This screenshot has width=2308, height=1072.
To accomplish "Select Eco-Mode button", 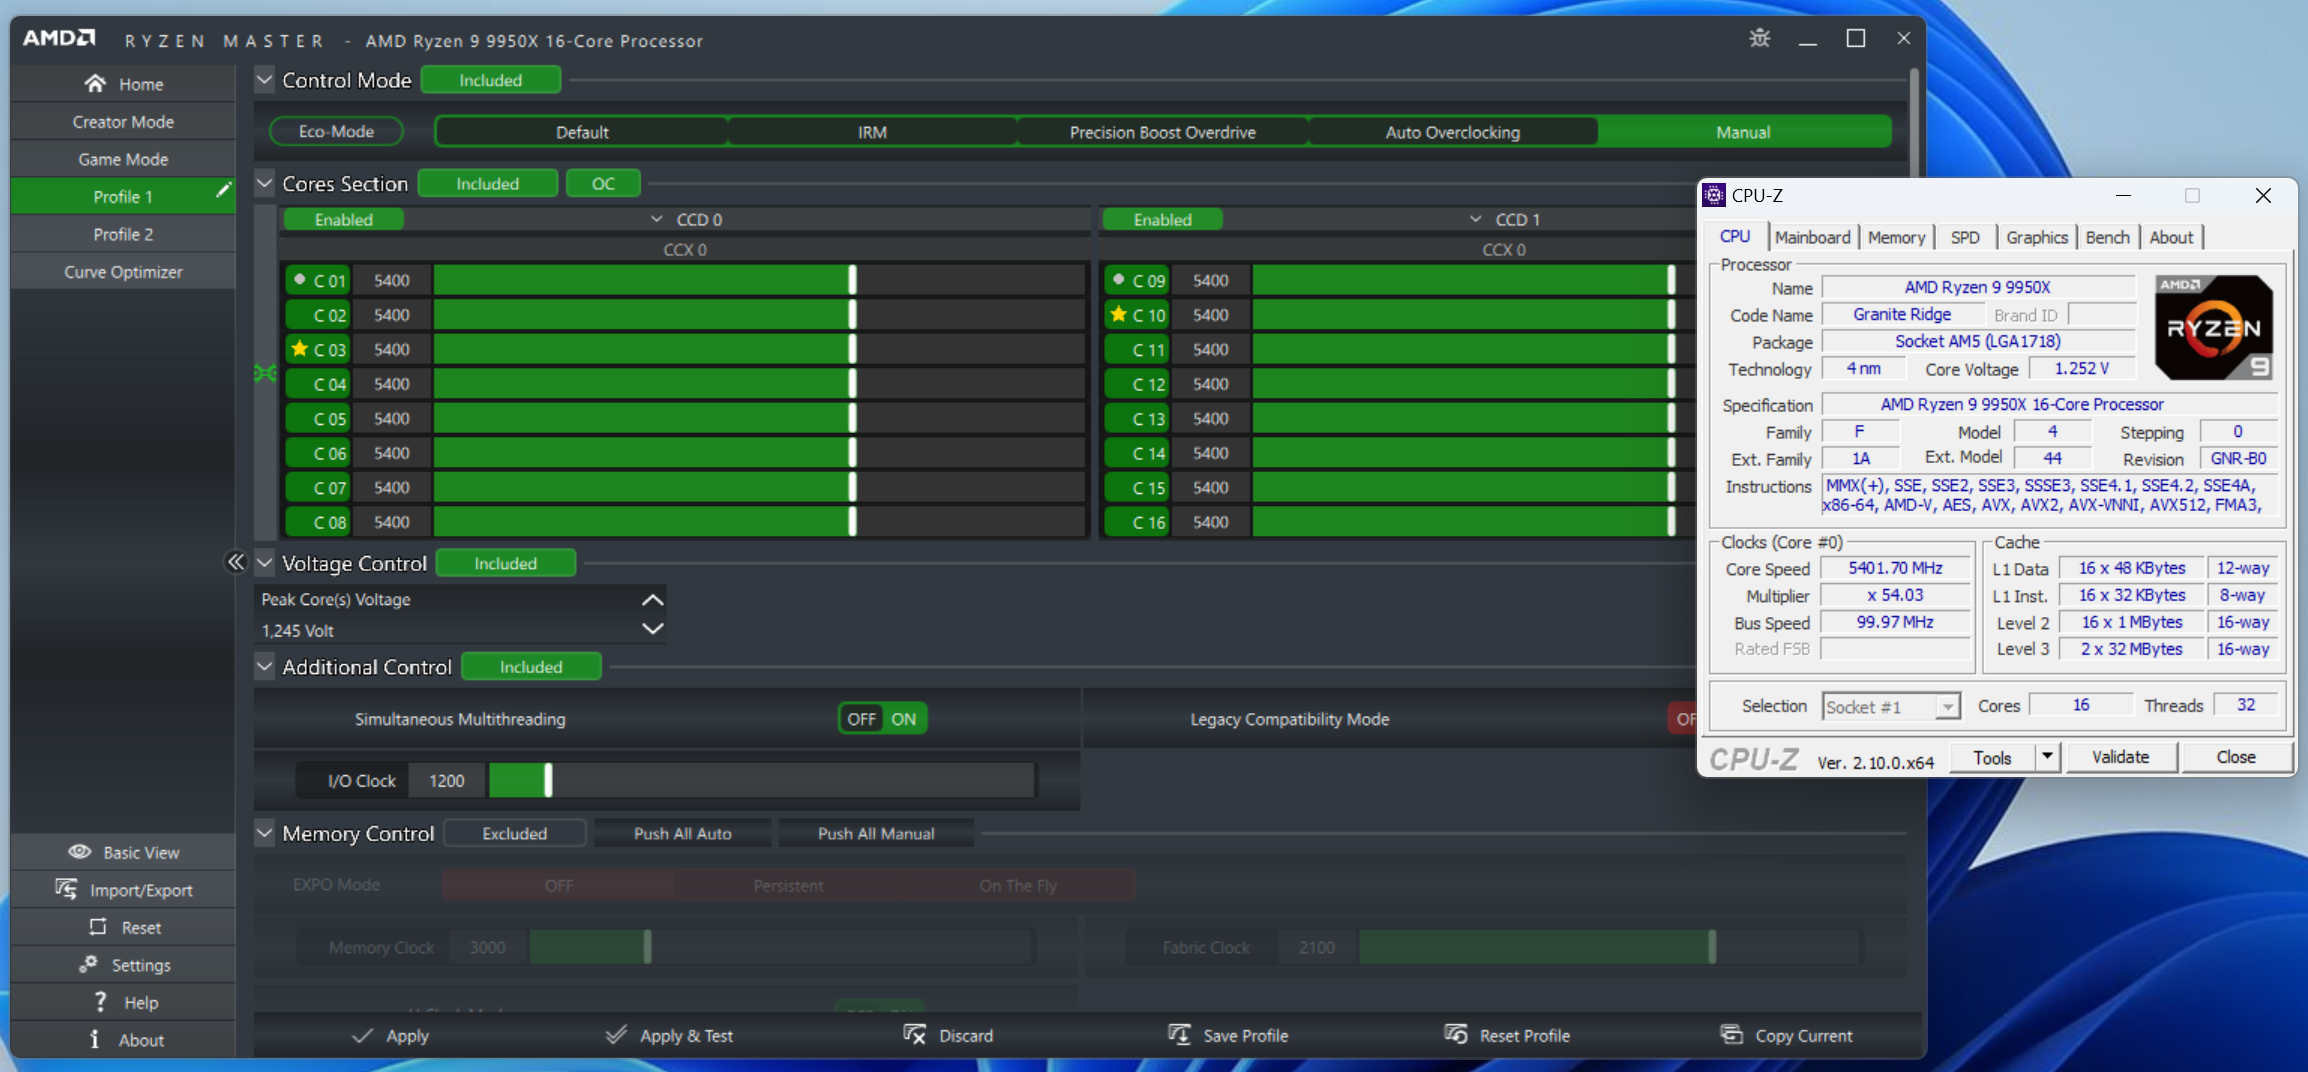I will pos(336,131).
